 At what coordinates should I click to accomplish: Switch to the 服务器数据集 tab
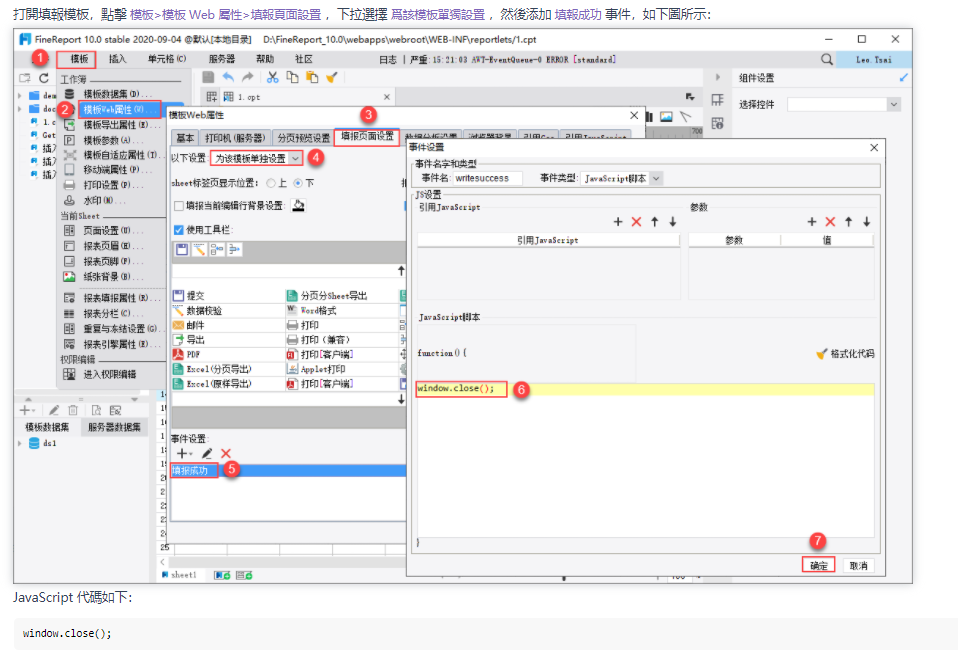114,427
